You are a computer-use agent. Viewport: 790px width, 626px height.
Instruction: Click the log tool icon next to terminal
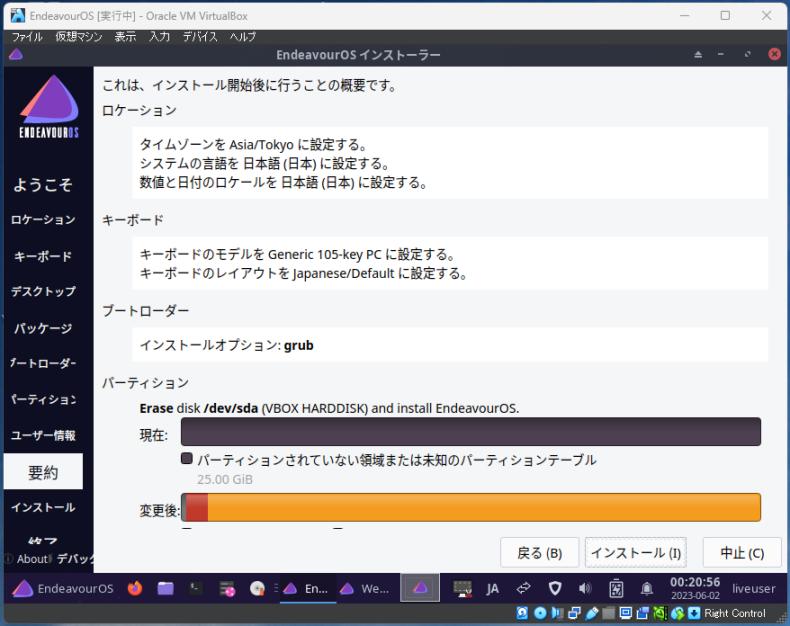coord(227,588)
